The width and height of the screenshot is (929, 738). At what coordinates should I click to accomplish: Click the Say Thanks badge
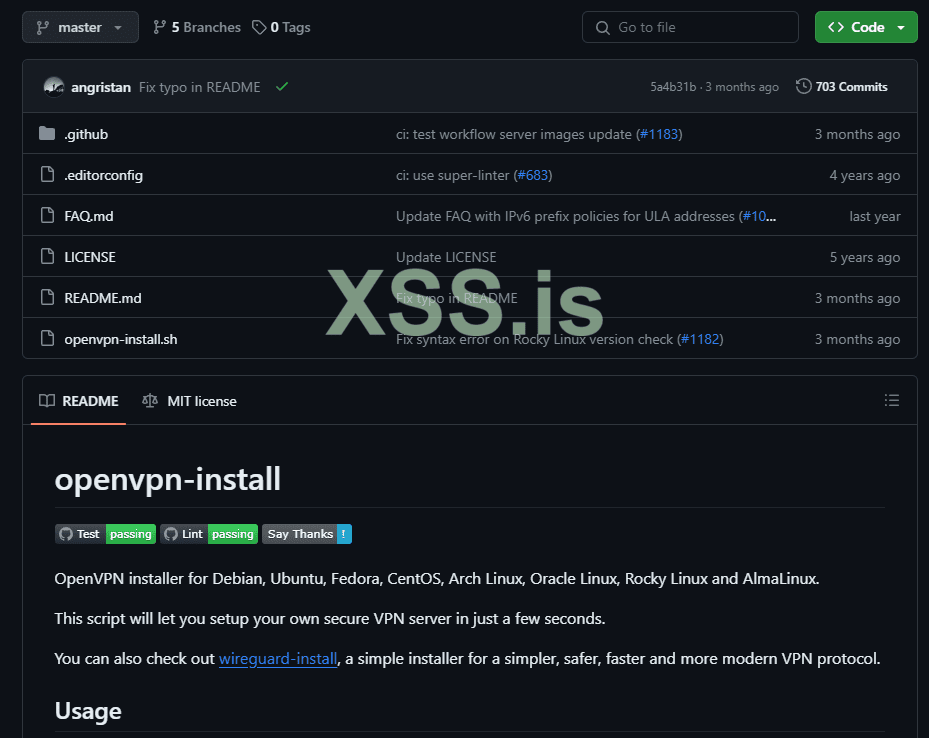307,534
